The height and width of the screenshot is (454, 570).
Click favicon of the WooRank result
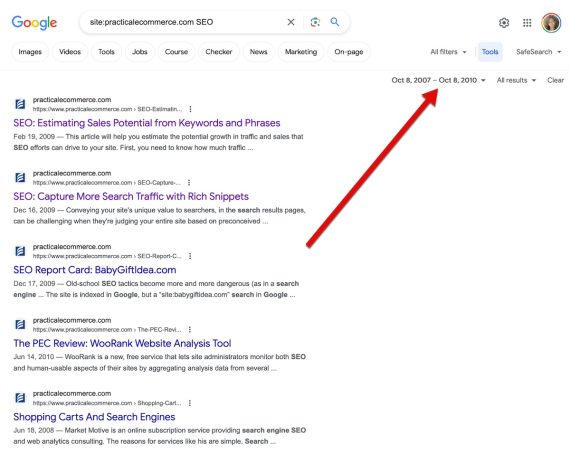(20, 325)
